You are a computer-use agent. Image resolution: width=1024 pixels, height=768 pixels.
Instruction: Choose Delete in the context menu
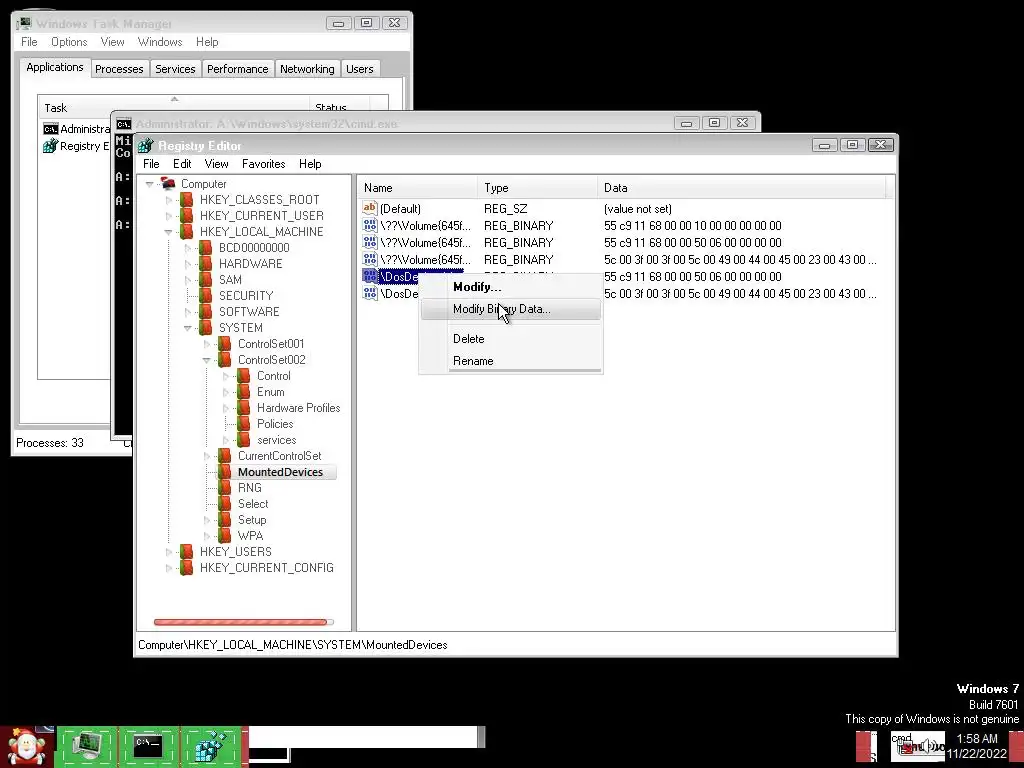pos(511,339)
